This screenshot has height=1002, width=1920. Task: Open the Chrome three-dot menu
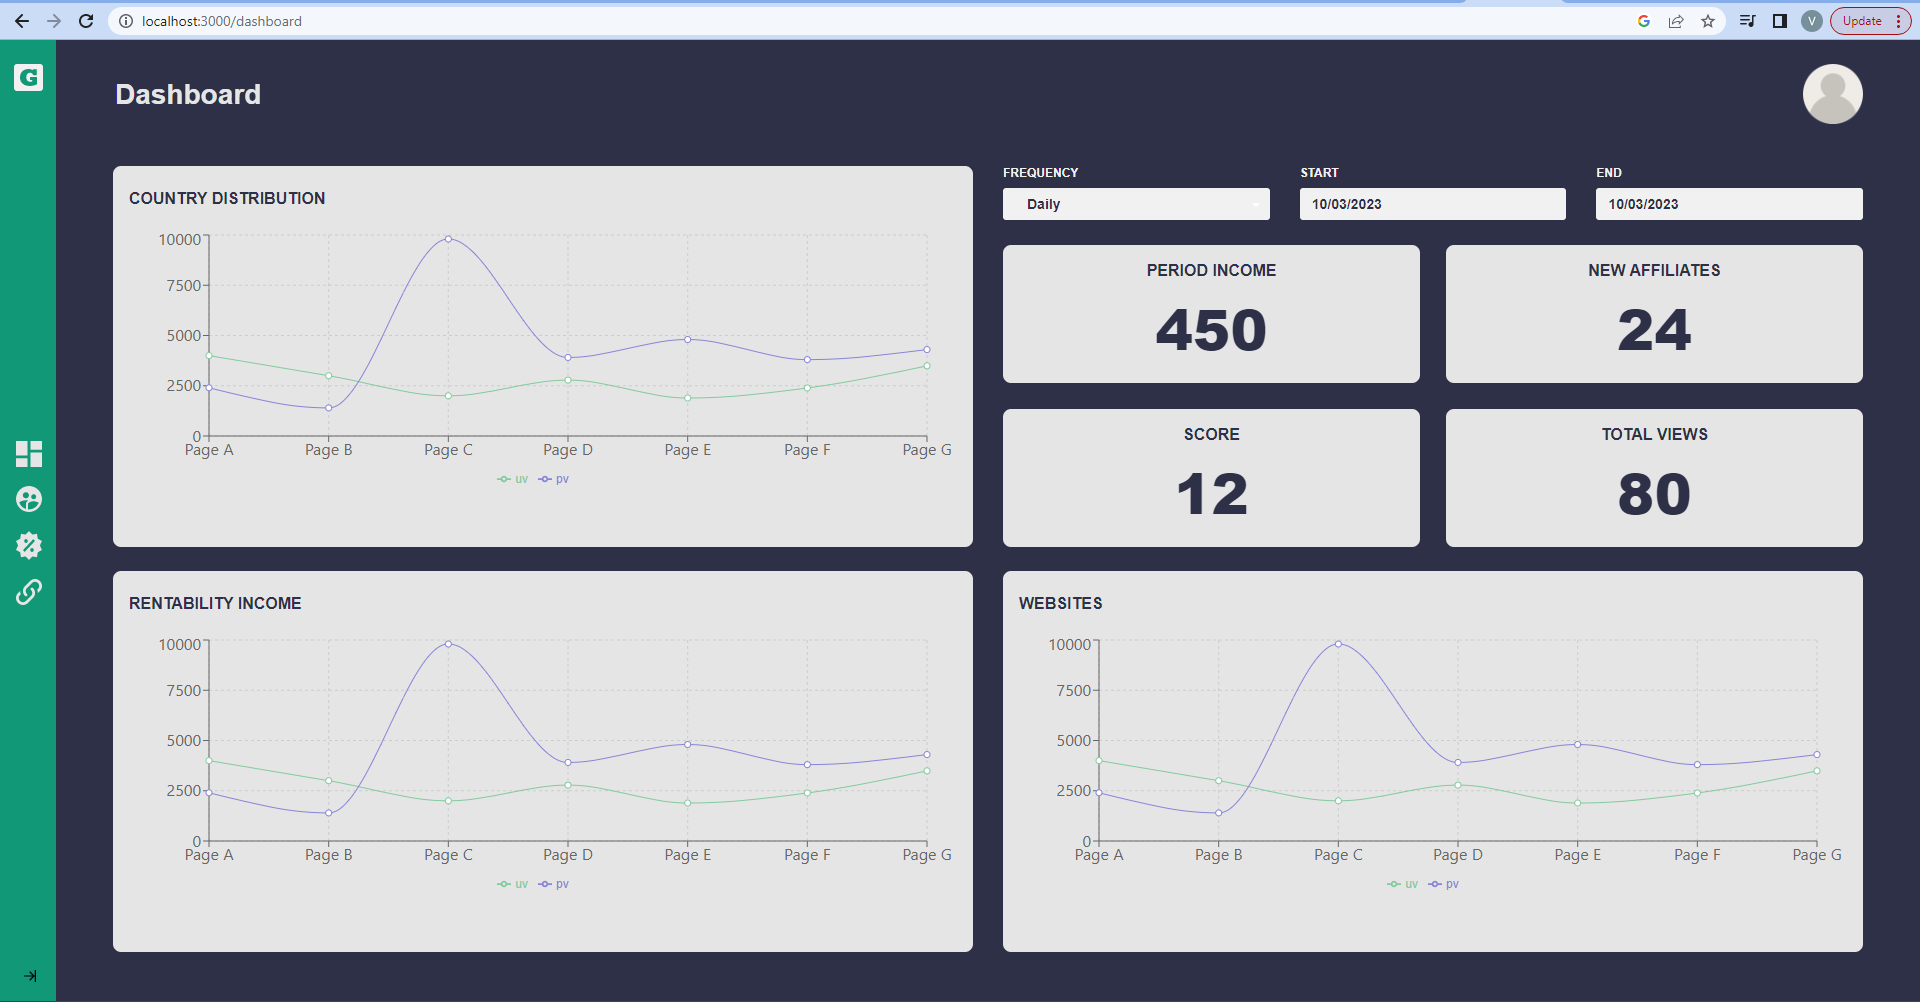tap(1898, 21)
